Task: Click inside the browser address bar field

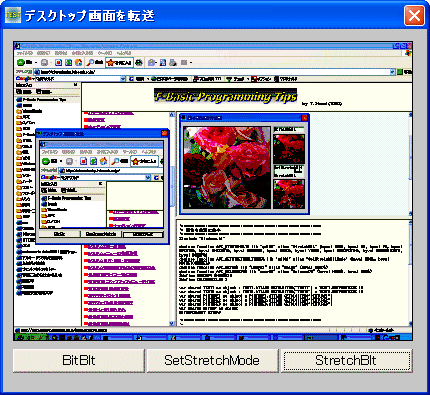Action: click(213, 72)
